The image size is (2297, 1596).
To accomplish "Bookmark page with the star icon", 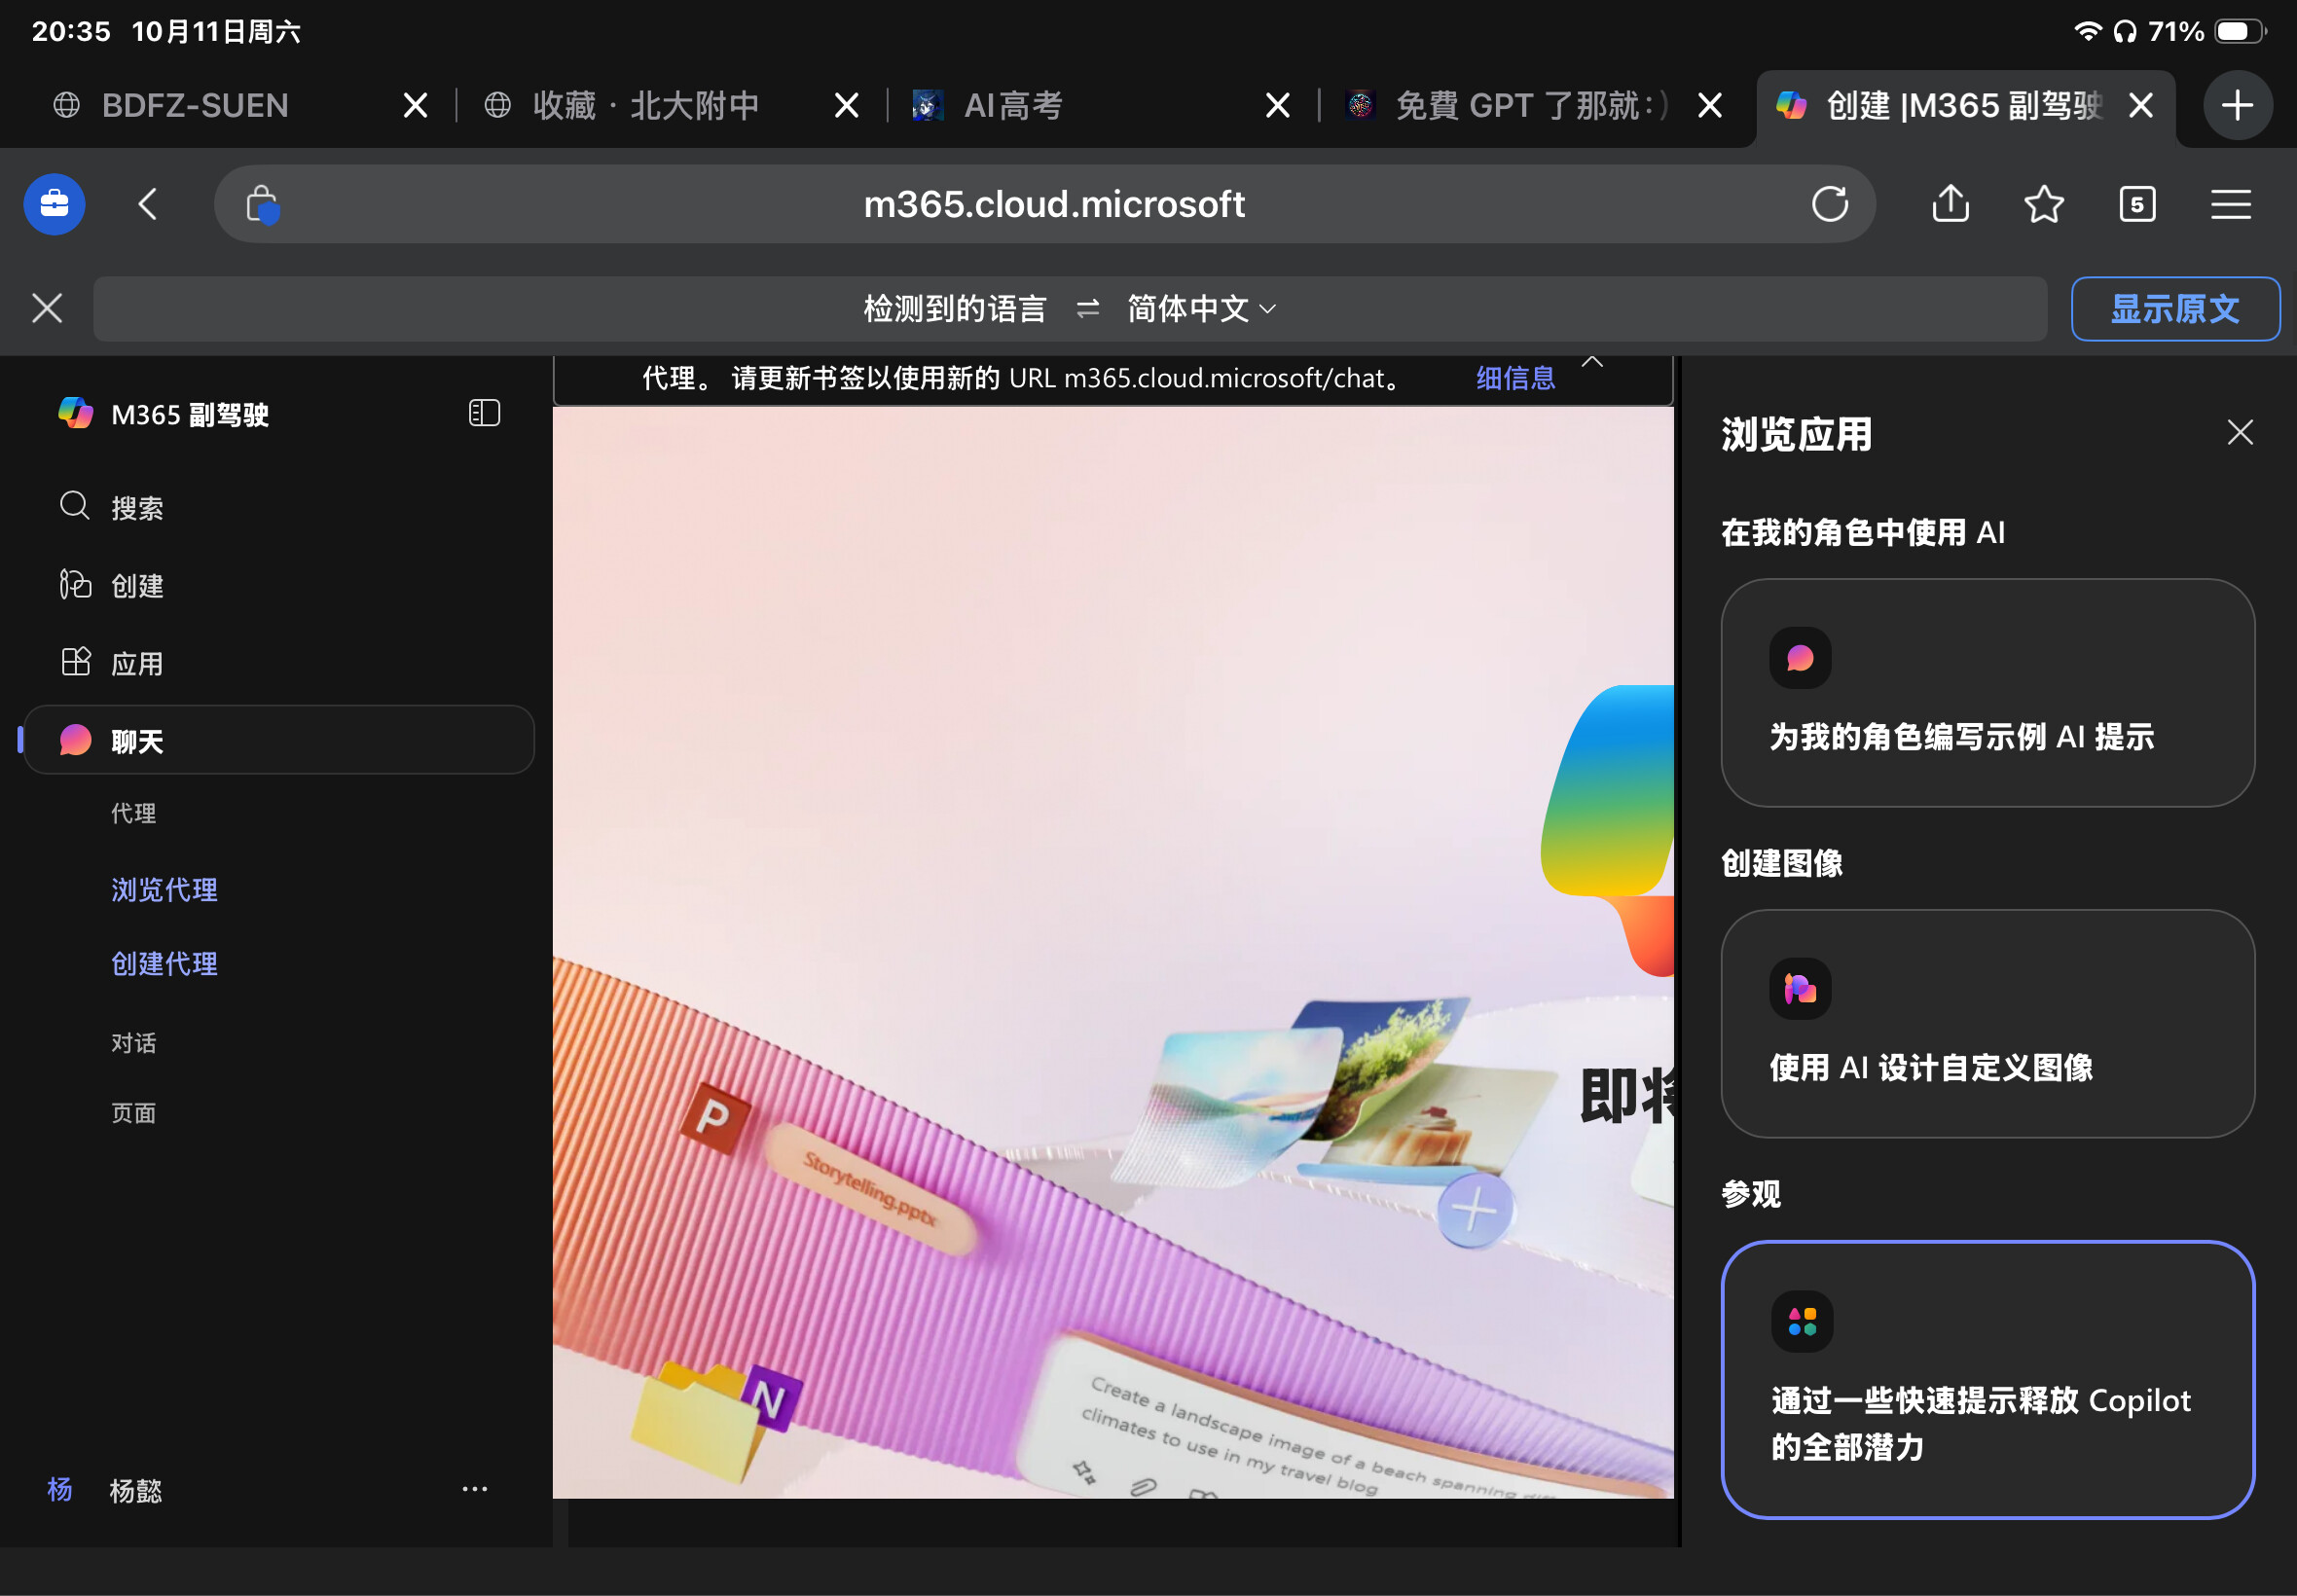I will 2043,205.
